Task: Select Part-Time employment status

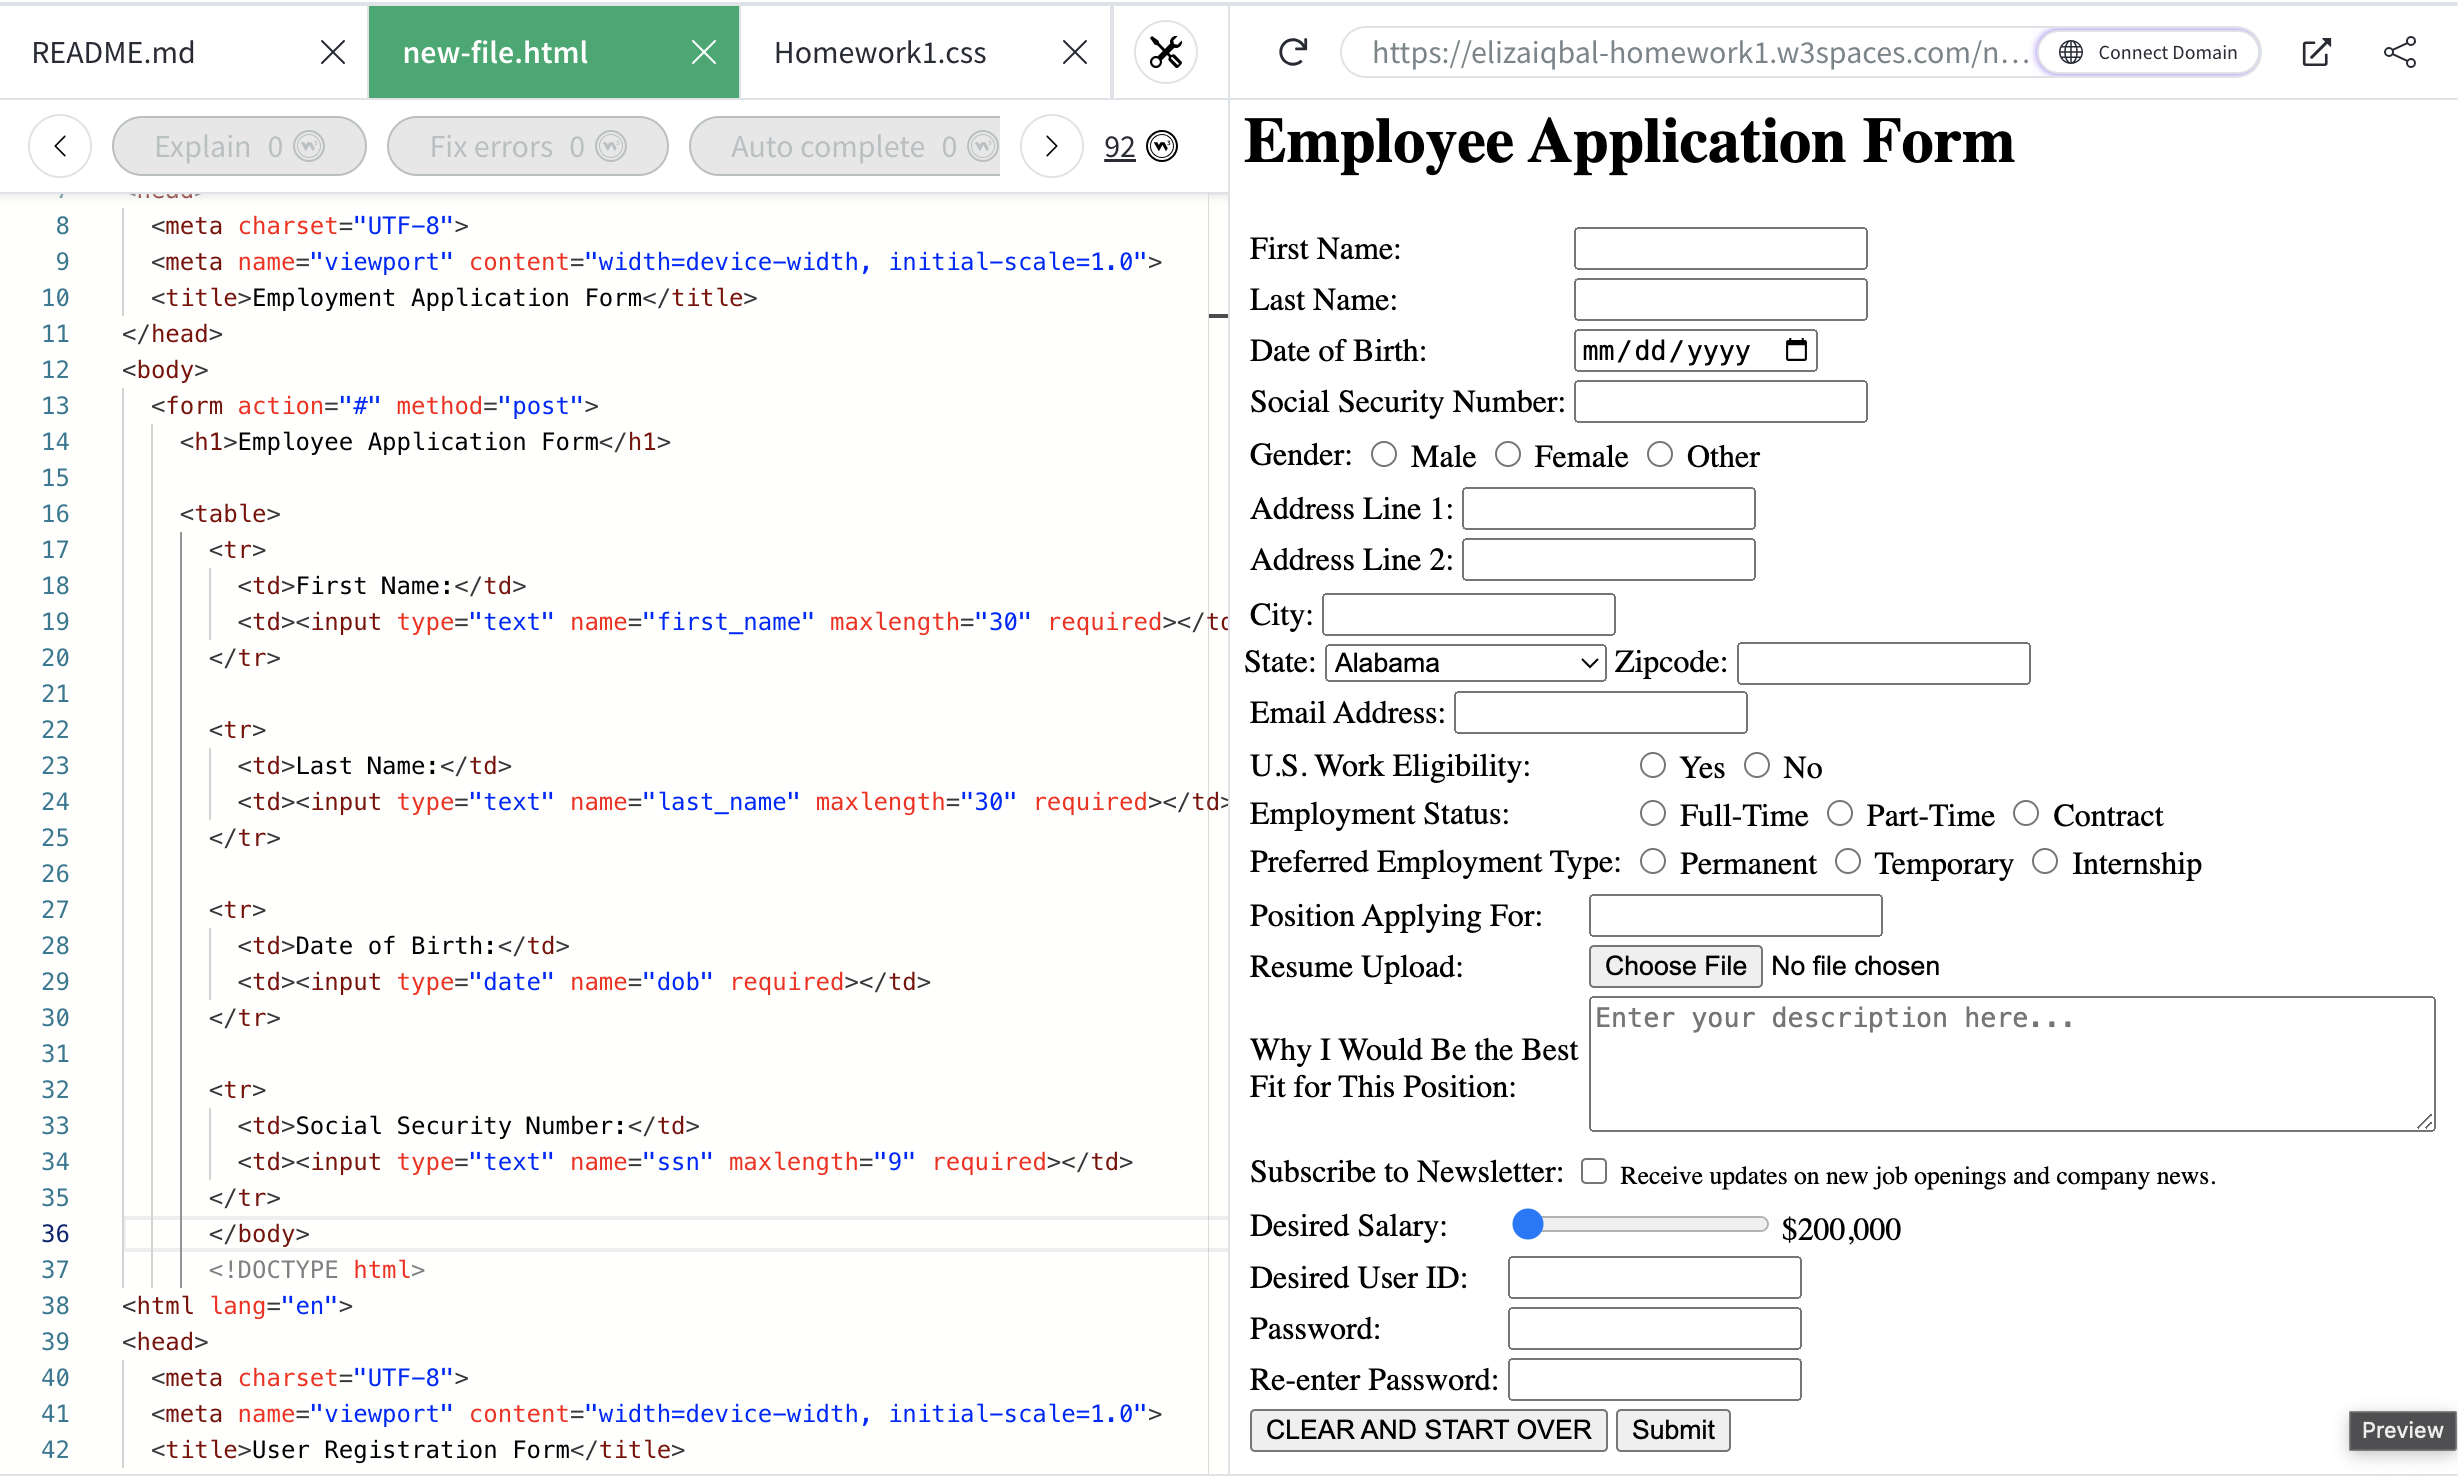Action: pos(1840,814)
